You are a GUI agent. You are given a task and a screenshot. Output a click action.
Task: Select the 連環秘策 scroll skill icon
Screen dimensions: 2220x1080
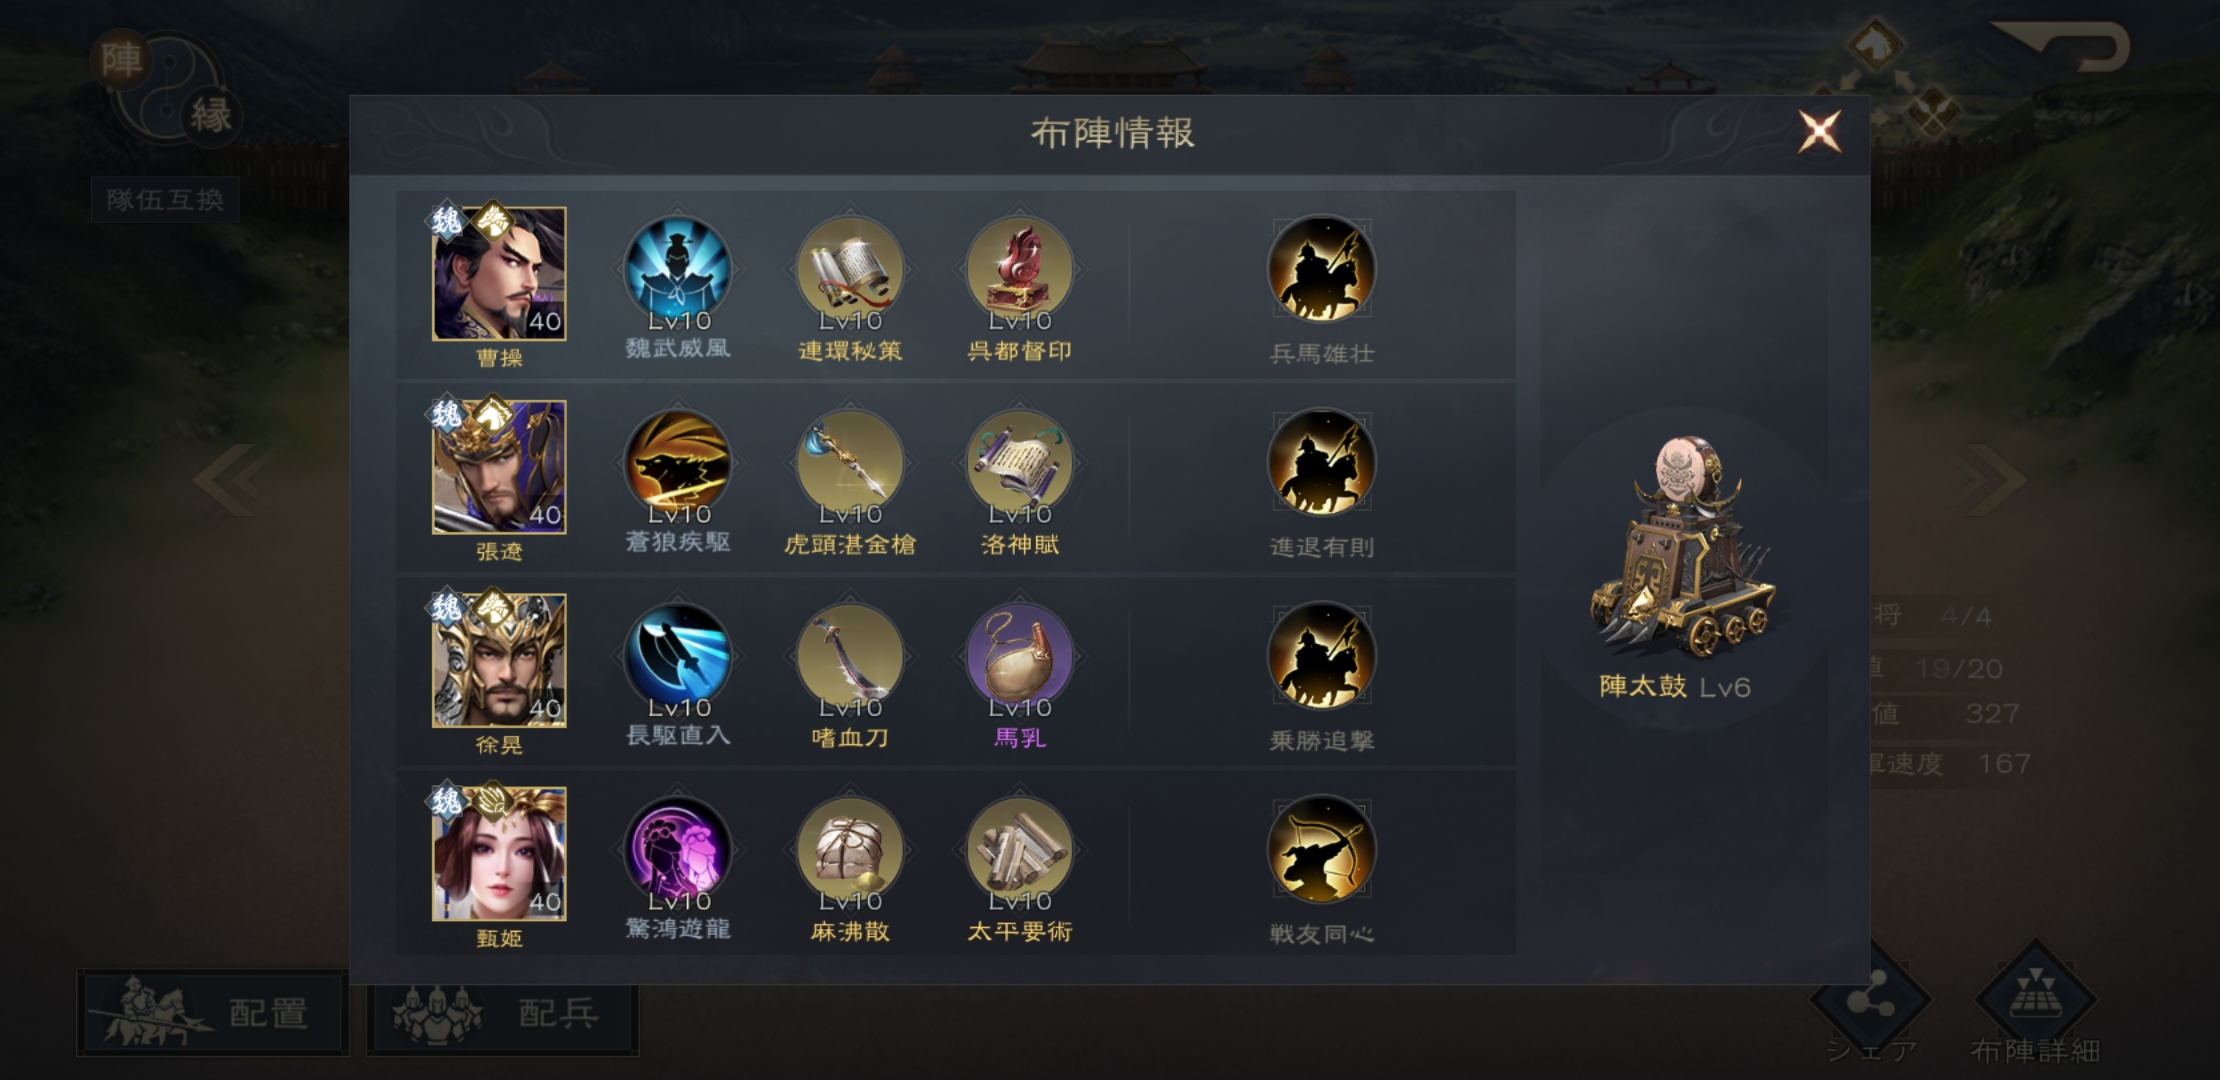pyautogui.click(x=850, y=270)
